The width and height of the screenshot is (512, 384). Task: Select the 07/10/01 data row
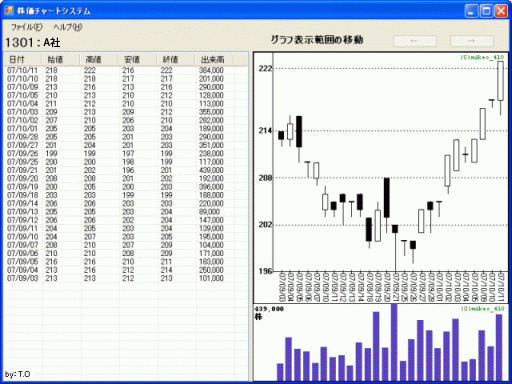click(x=126, y=128)
